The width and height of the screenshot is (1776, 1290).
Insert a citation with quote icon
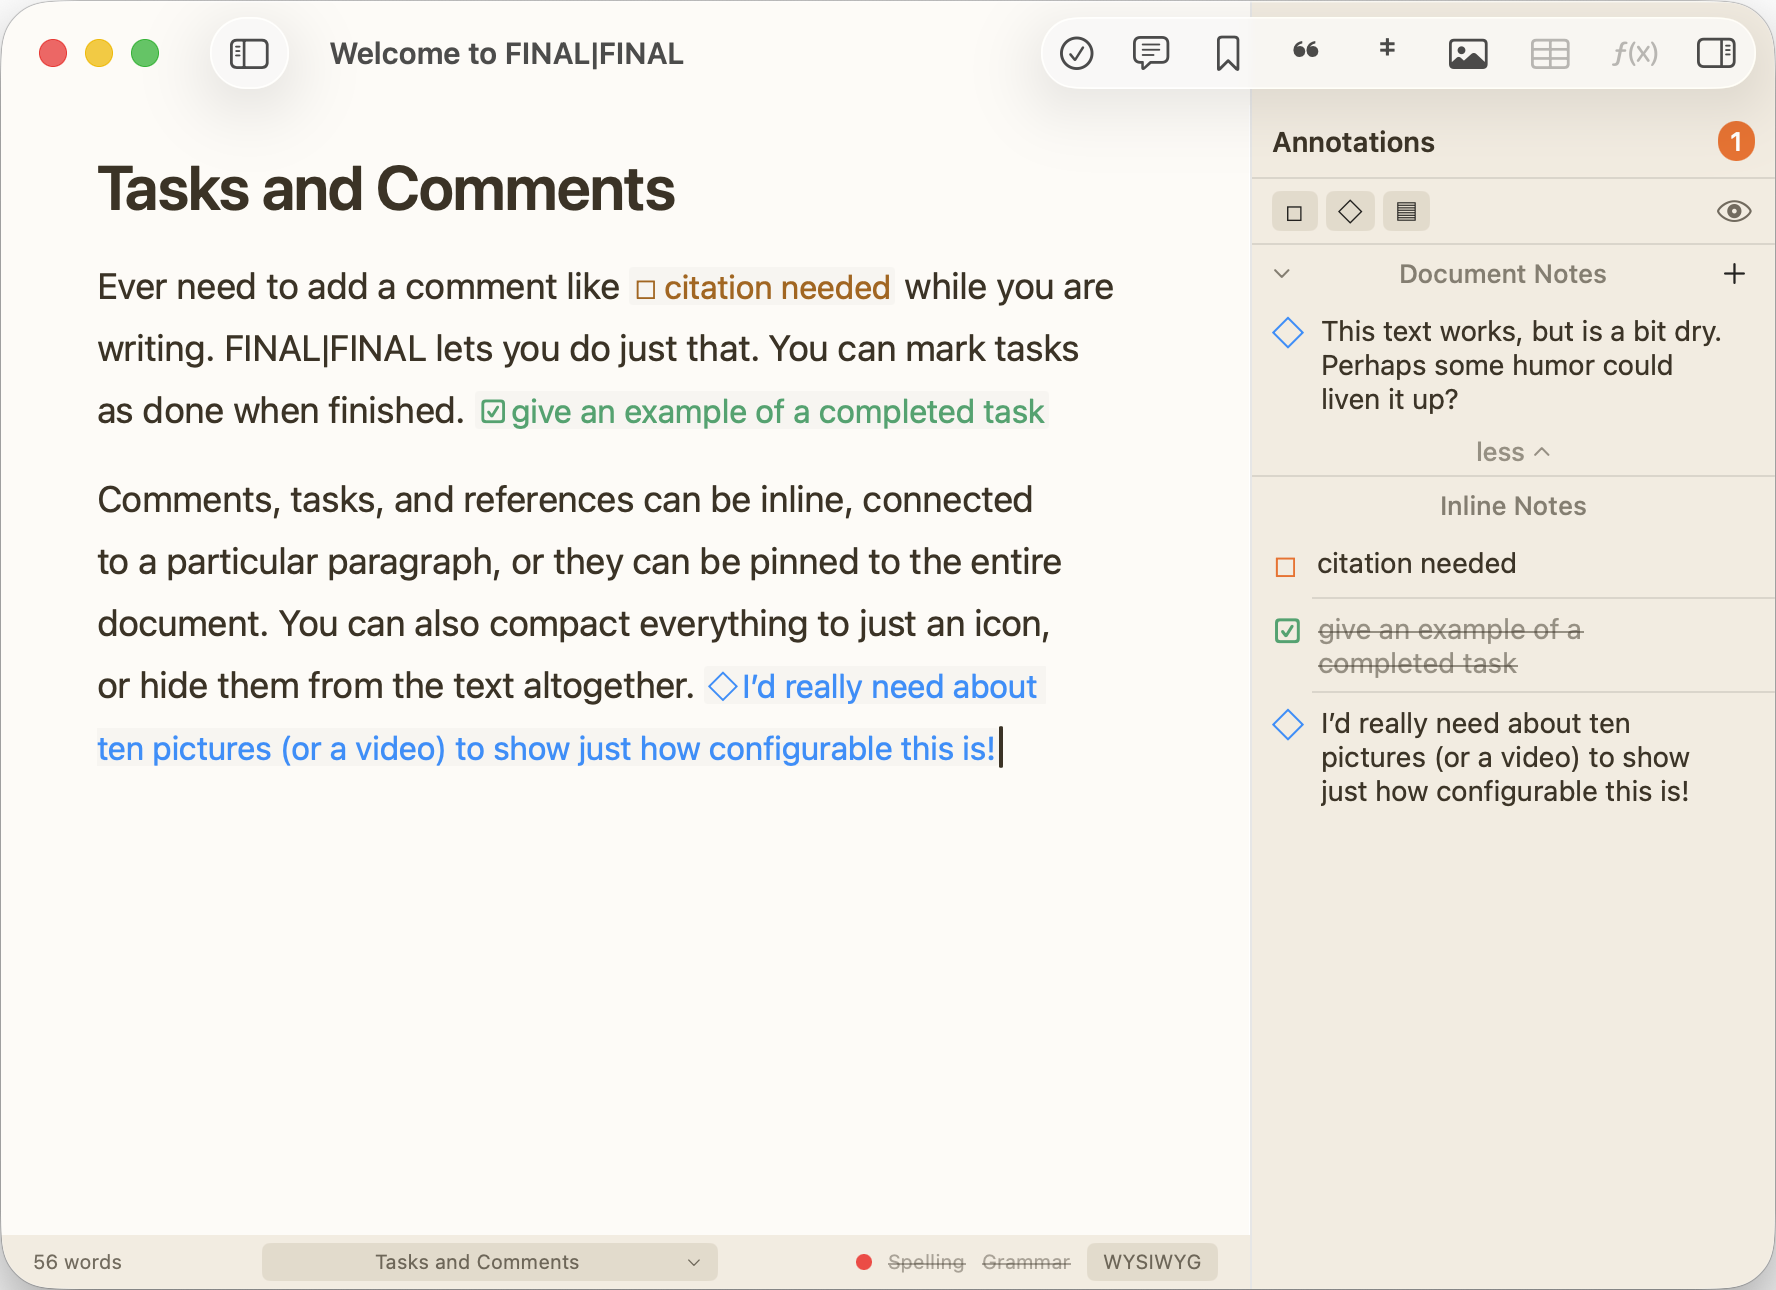[x=1306, y=50]
